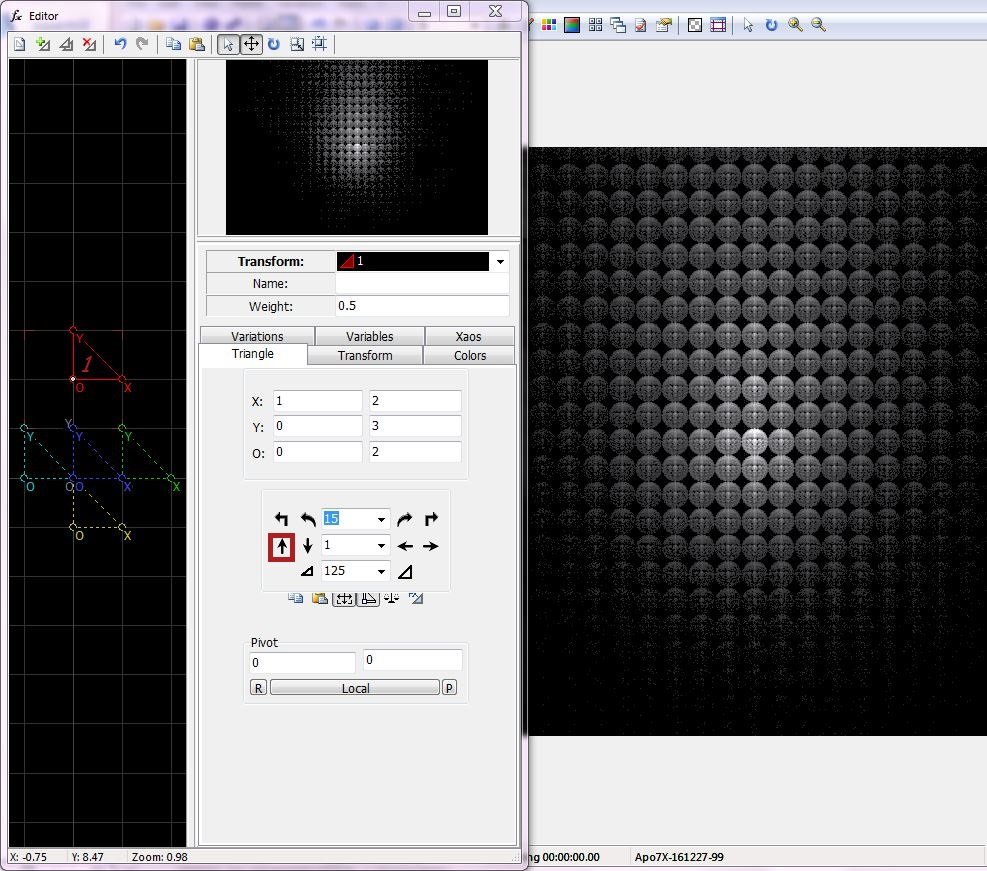The image size is (987, 871).
Task: Move triangle up with the up arrow
Action: 281,546
